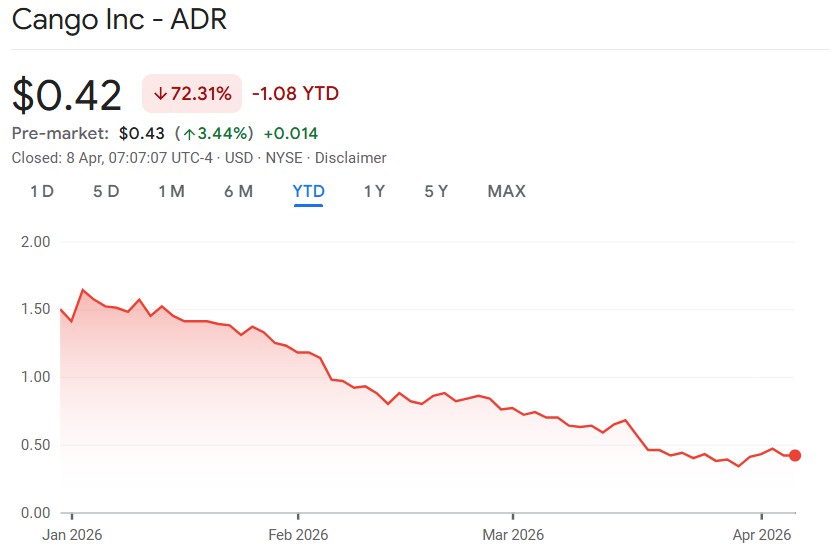Show the 1M price history

pyautogui.click(x=171, y=191)
